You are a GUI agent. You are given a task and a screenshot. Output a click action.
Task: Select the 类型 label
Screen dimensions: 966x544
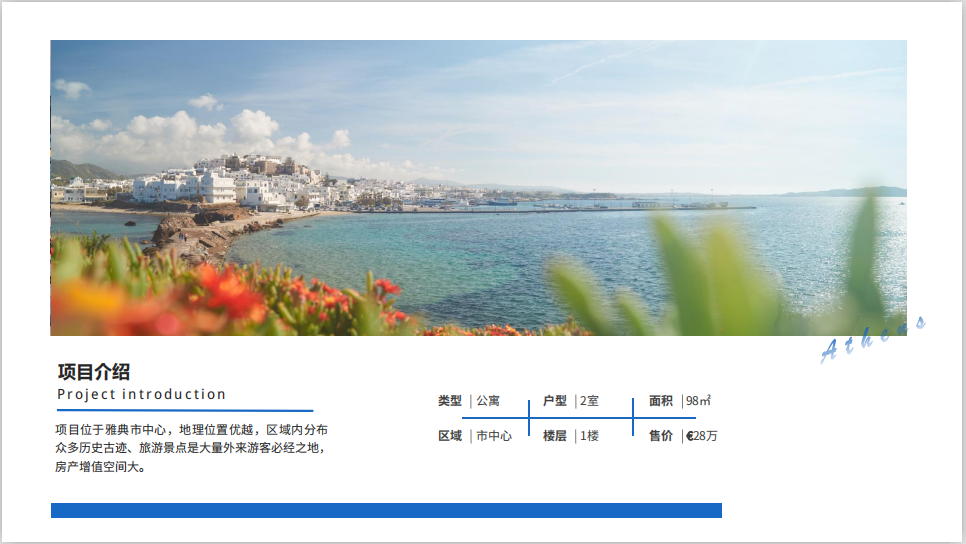[x=450, y=401]
